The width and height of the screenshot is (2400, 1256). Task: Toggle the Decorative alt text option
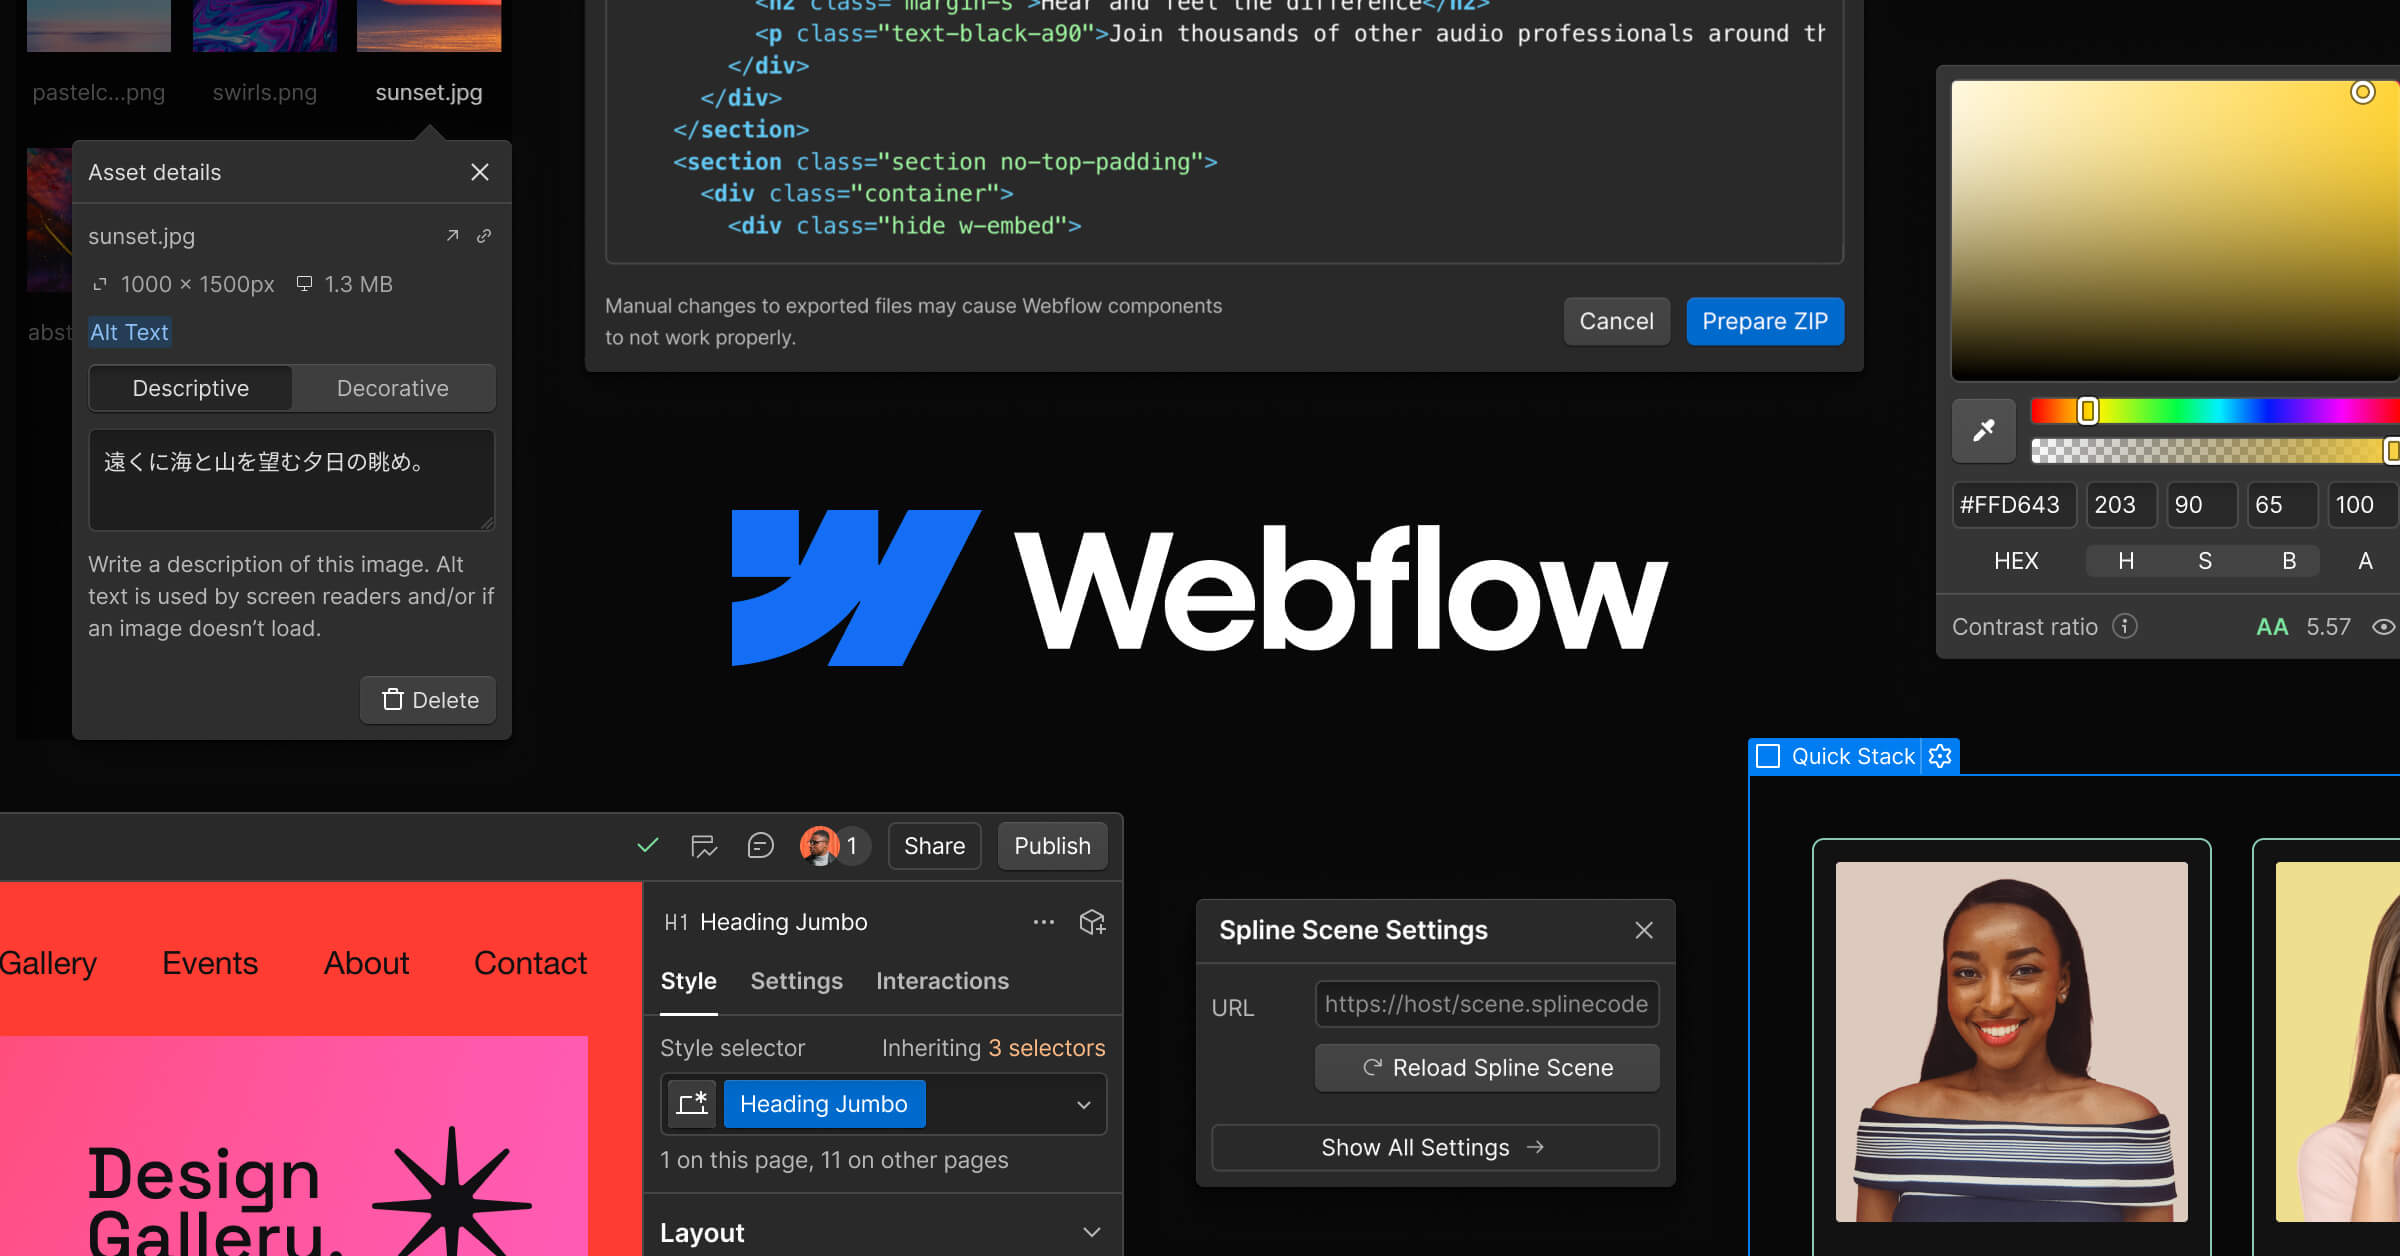(x=392, y=387)
